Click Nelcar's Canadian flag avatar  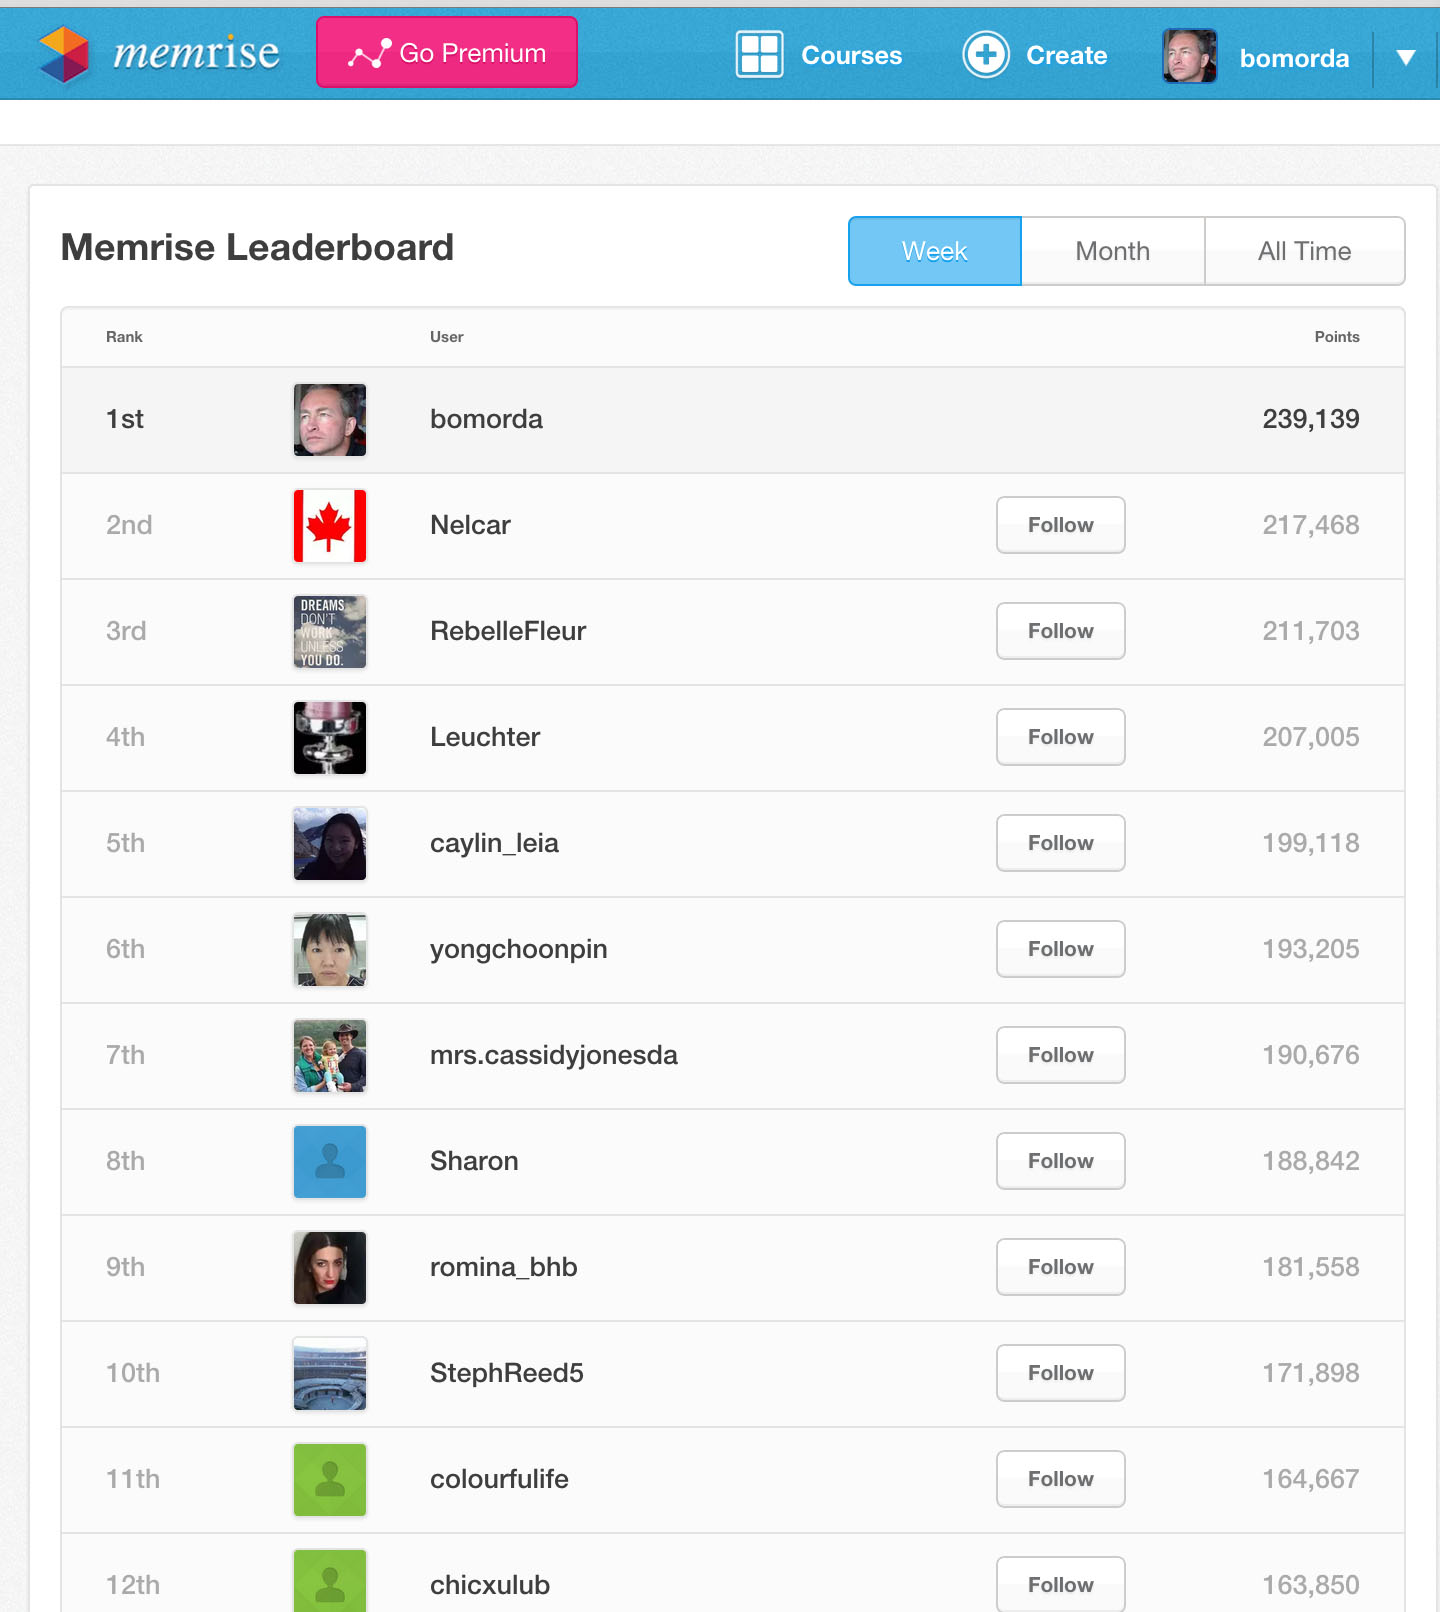tap(330, 526)
